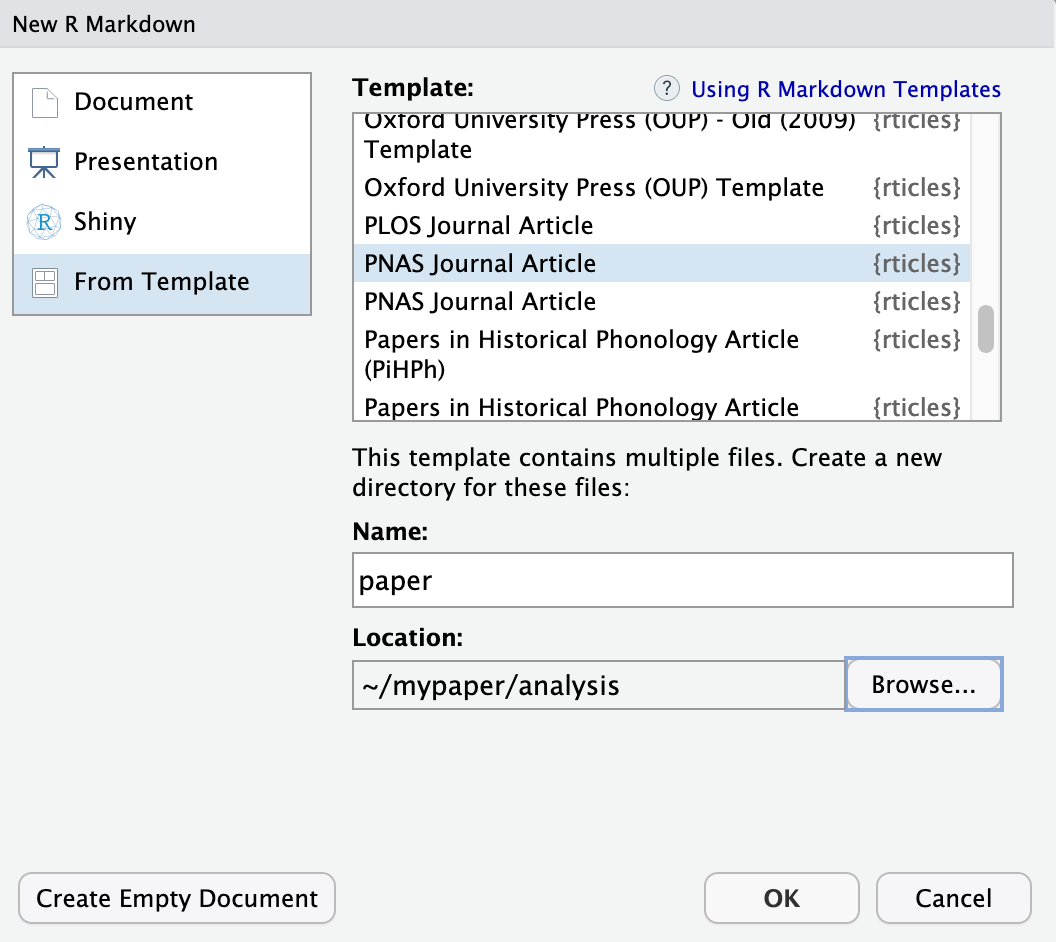Click the Location path field

coord(598,685)
